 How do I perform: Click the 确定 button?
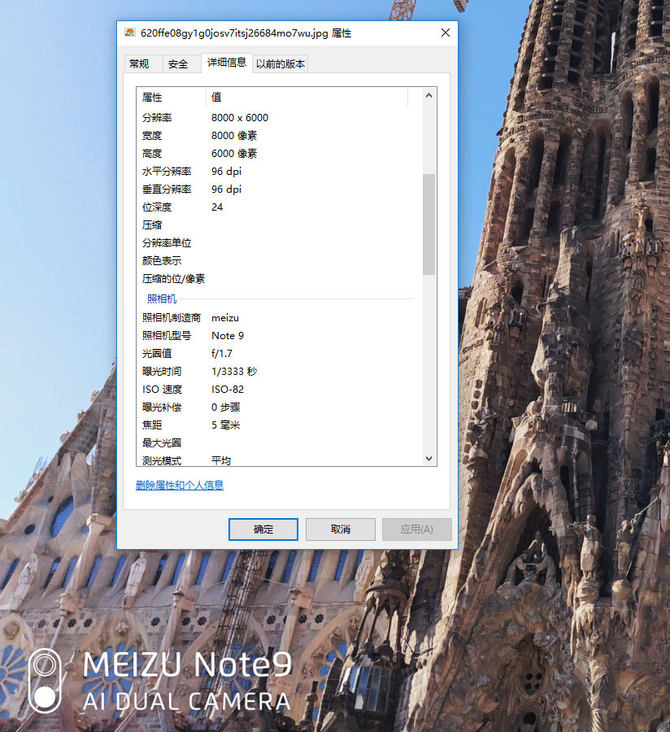tap(263, 529)
